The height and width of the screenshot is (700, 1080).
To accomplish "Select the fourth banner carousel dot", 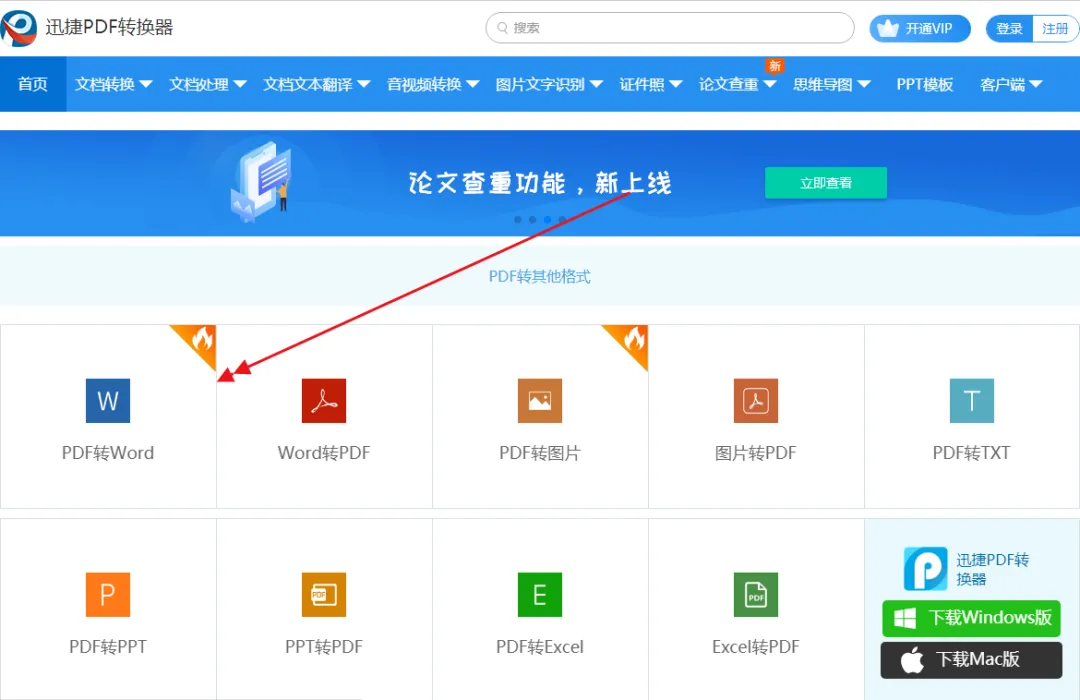I will point(562,220).
